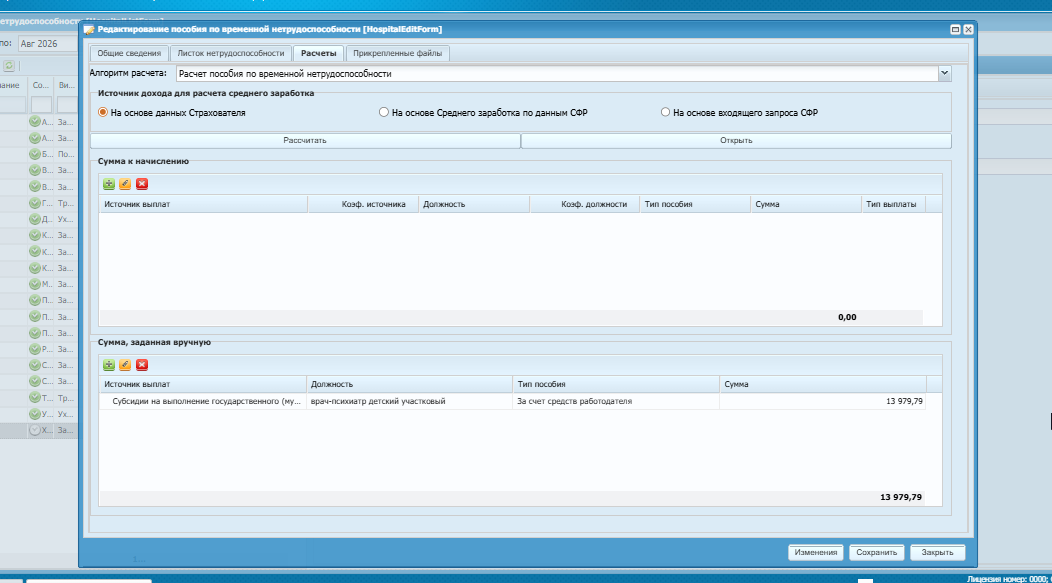Add a row in Сумма к начислению
Screen dimensions: 1052x583
tap(109, 184)
